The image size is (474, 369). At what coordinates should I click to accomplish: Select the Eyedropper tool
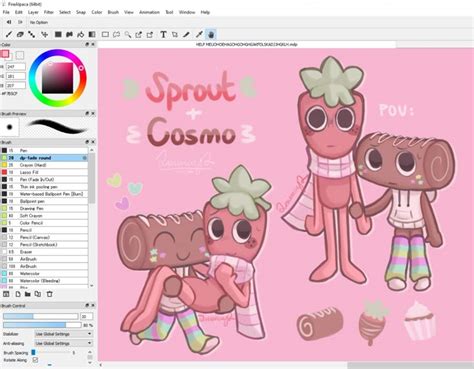click(x=199, y=34)
